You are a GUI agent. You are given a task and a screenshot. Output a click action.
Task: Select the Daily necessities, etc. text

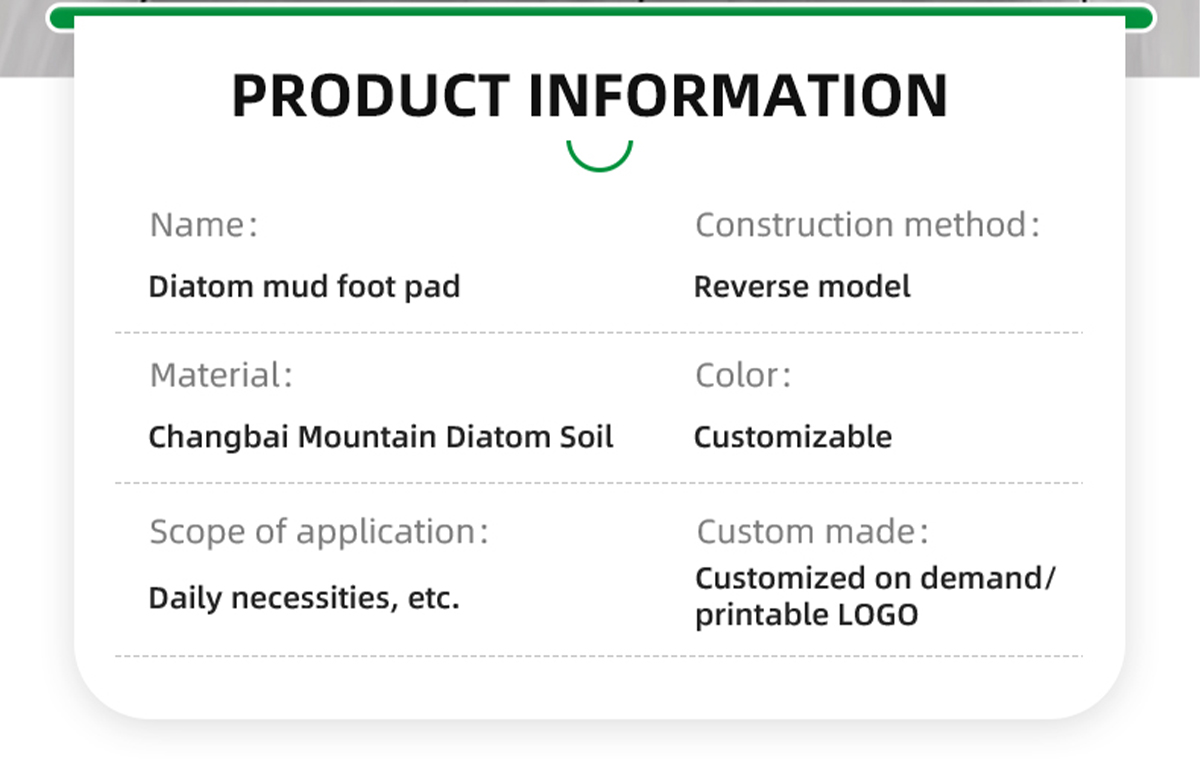tap(304, 598)
